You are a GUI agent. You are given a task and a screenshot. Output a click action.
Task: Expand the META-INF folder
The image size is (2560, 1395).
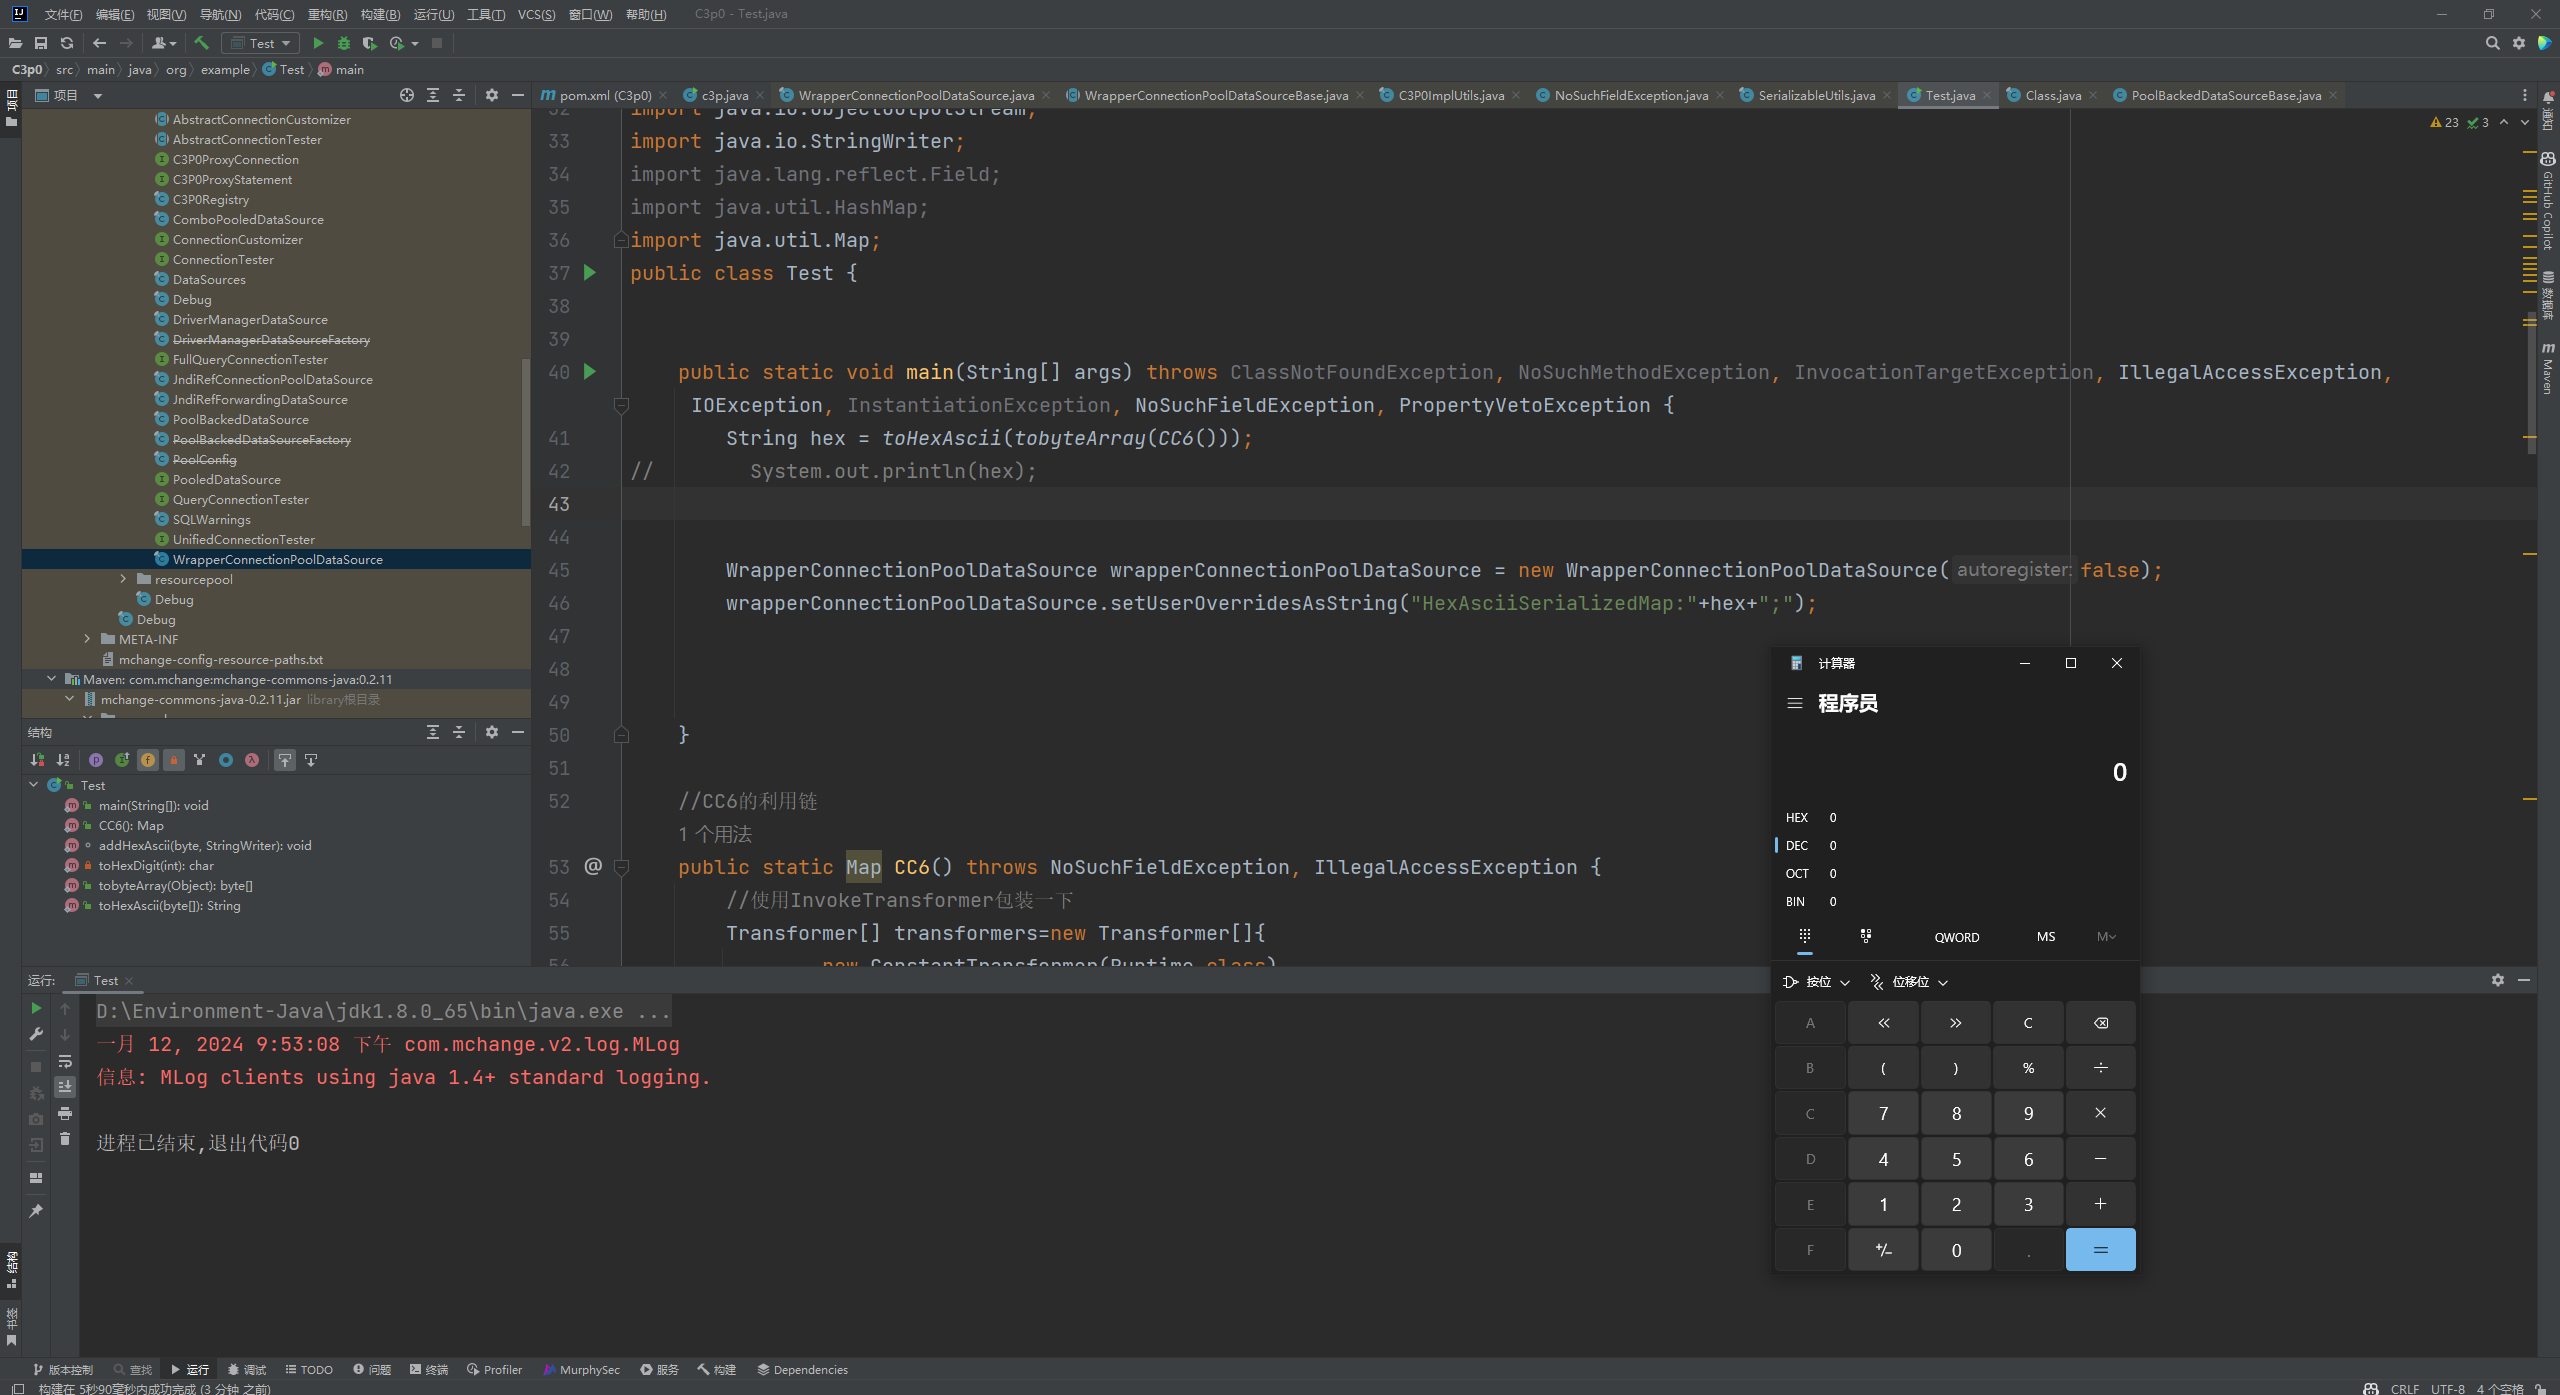click(x=87, y=639)
